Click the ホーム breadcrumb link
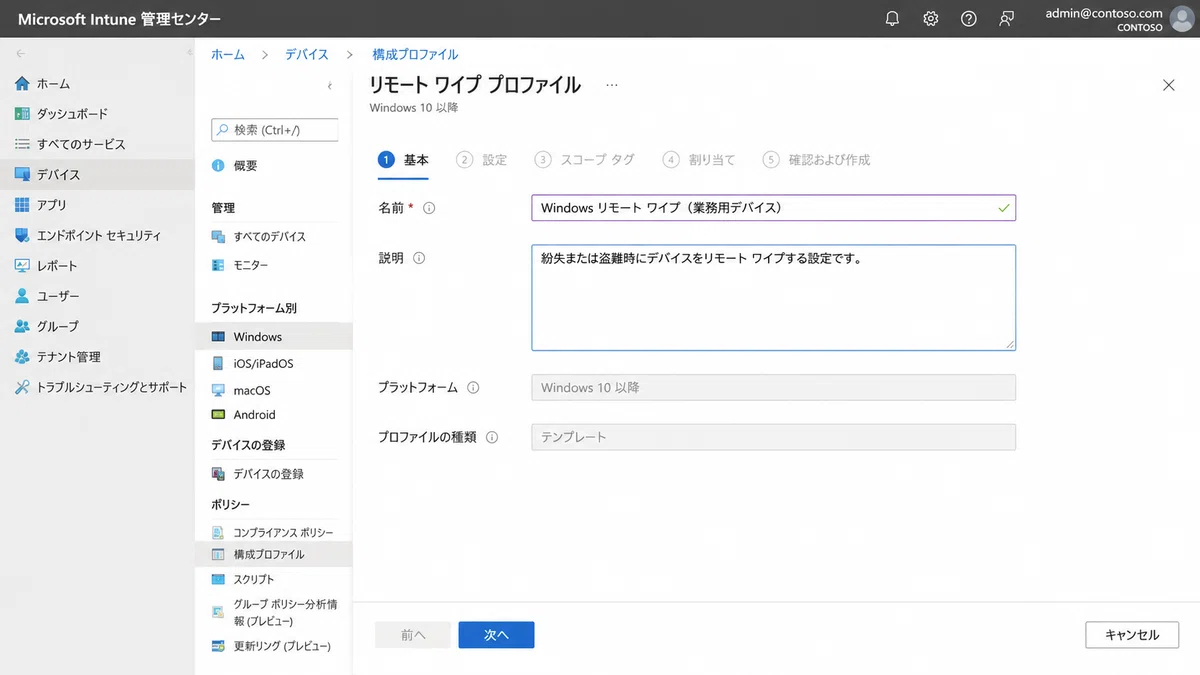This screenshot has width=1200, height=675. click(x=228, y=55)
